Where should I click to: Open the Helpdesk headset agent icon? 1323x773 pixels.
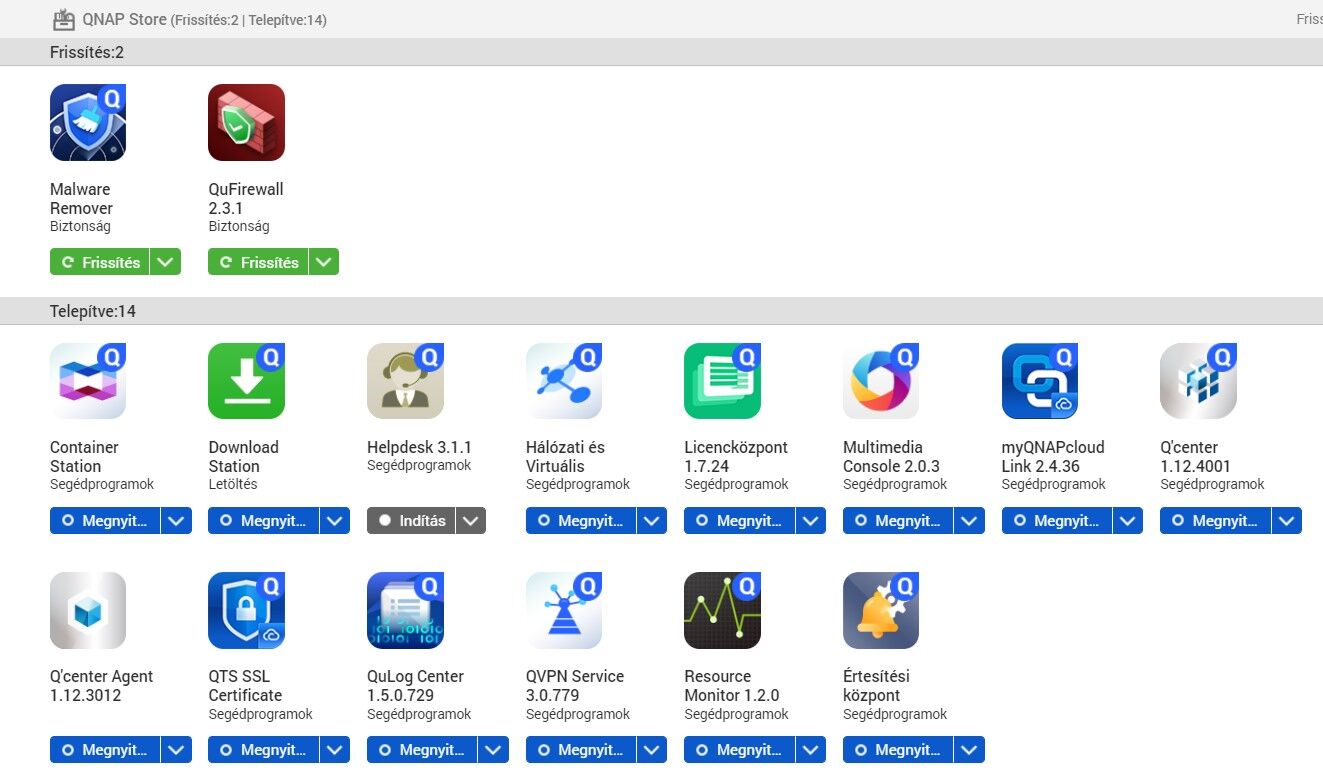coord(405,381)
